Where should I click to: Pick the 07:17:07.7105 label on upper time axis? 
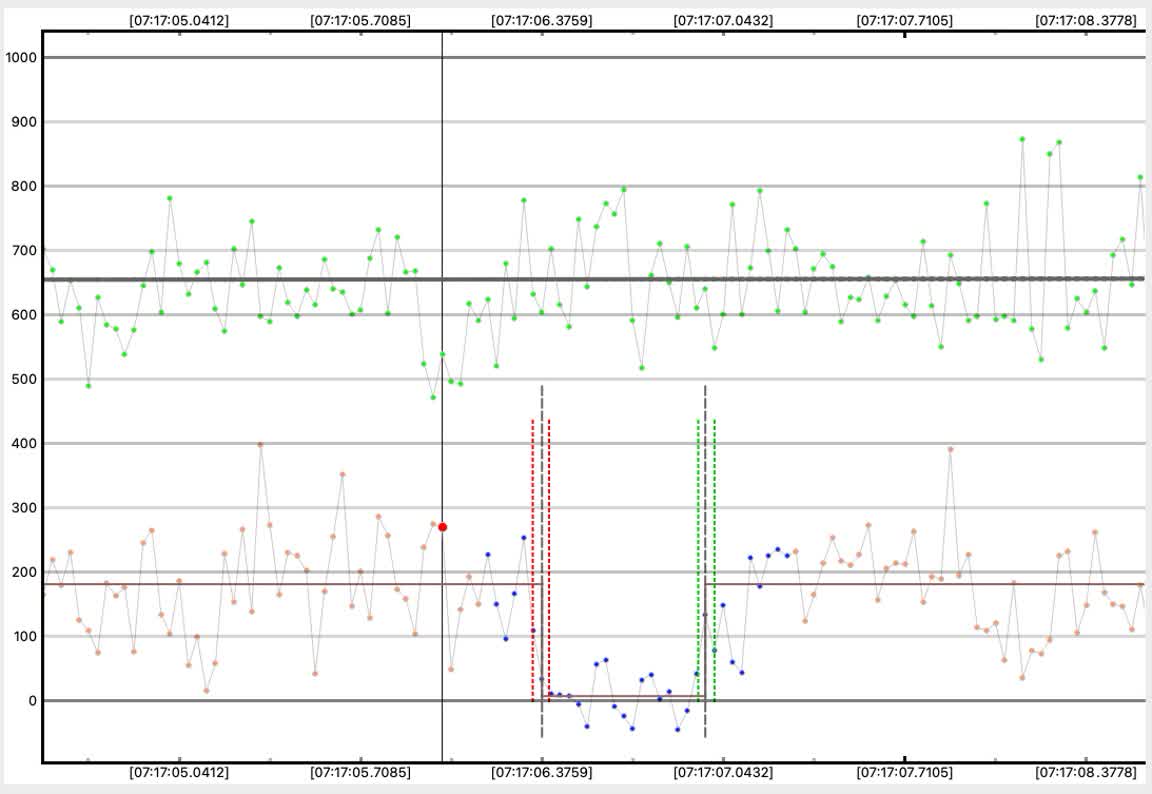tap(904, 19)
